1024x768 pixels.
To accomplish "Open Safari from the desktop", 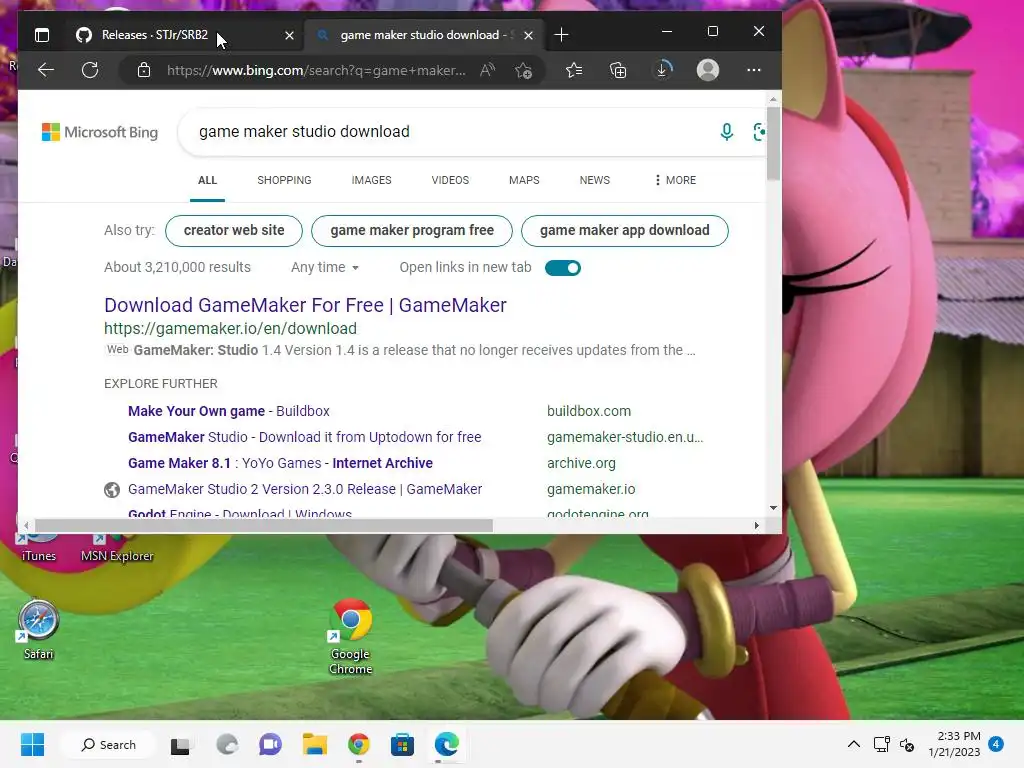I will click(38, 630).
